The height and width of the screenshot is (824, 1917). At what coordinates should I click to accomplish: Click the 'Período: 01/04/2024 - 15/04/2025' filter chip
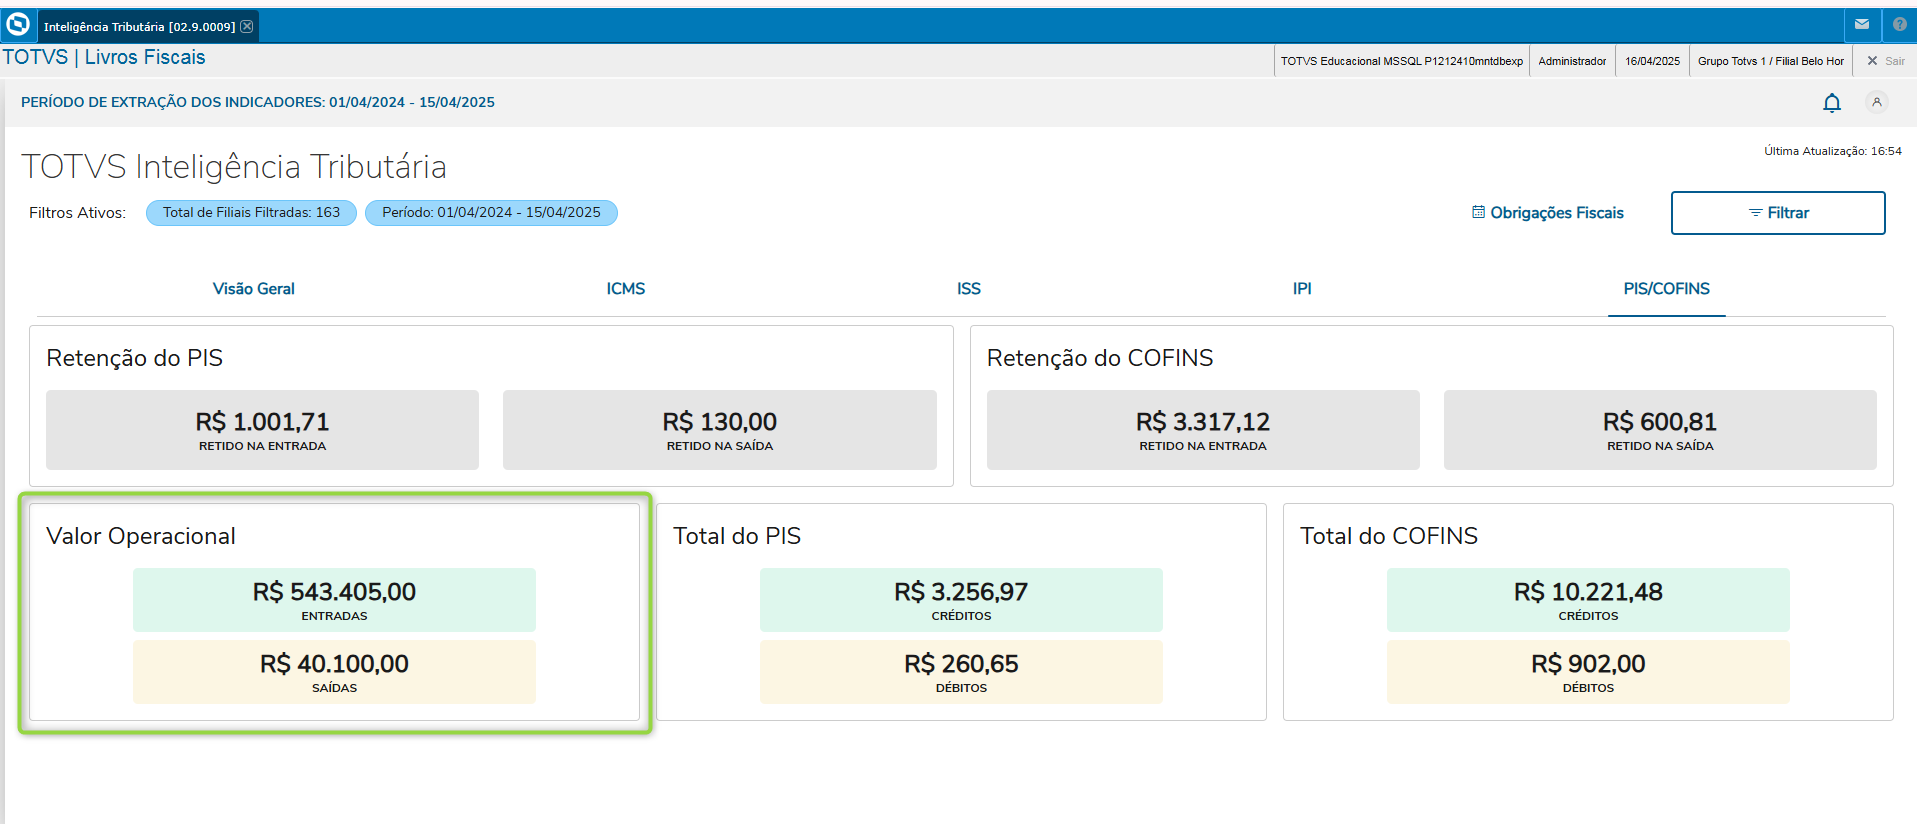491,213
